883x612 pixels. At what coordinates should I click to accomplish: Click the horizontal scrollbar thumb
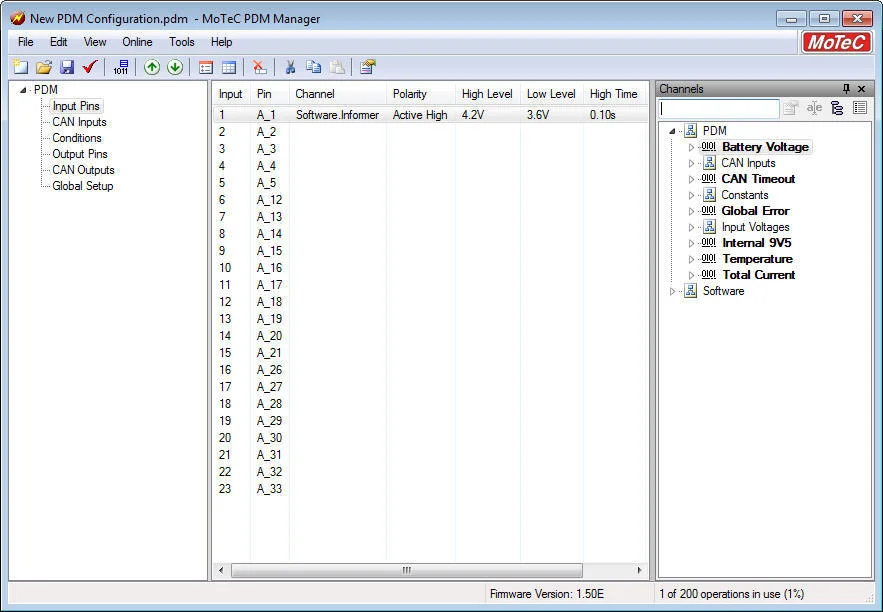(x=407, y=570)
